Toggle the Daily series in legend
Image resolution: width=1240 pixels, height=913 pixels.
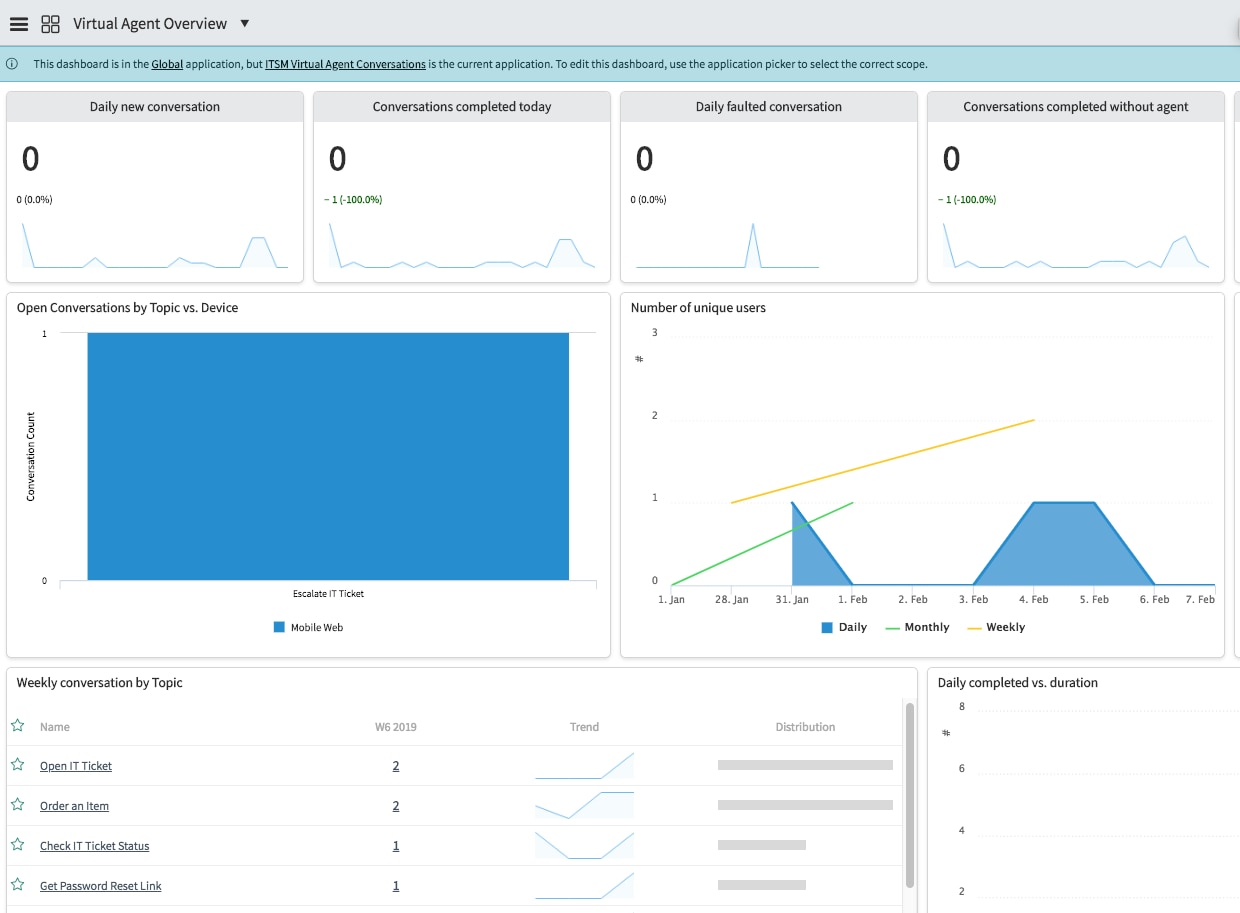pos(844,628)
